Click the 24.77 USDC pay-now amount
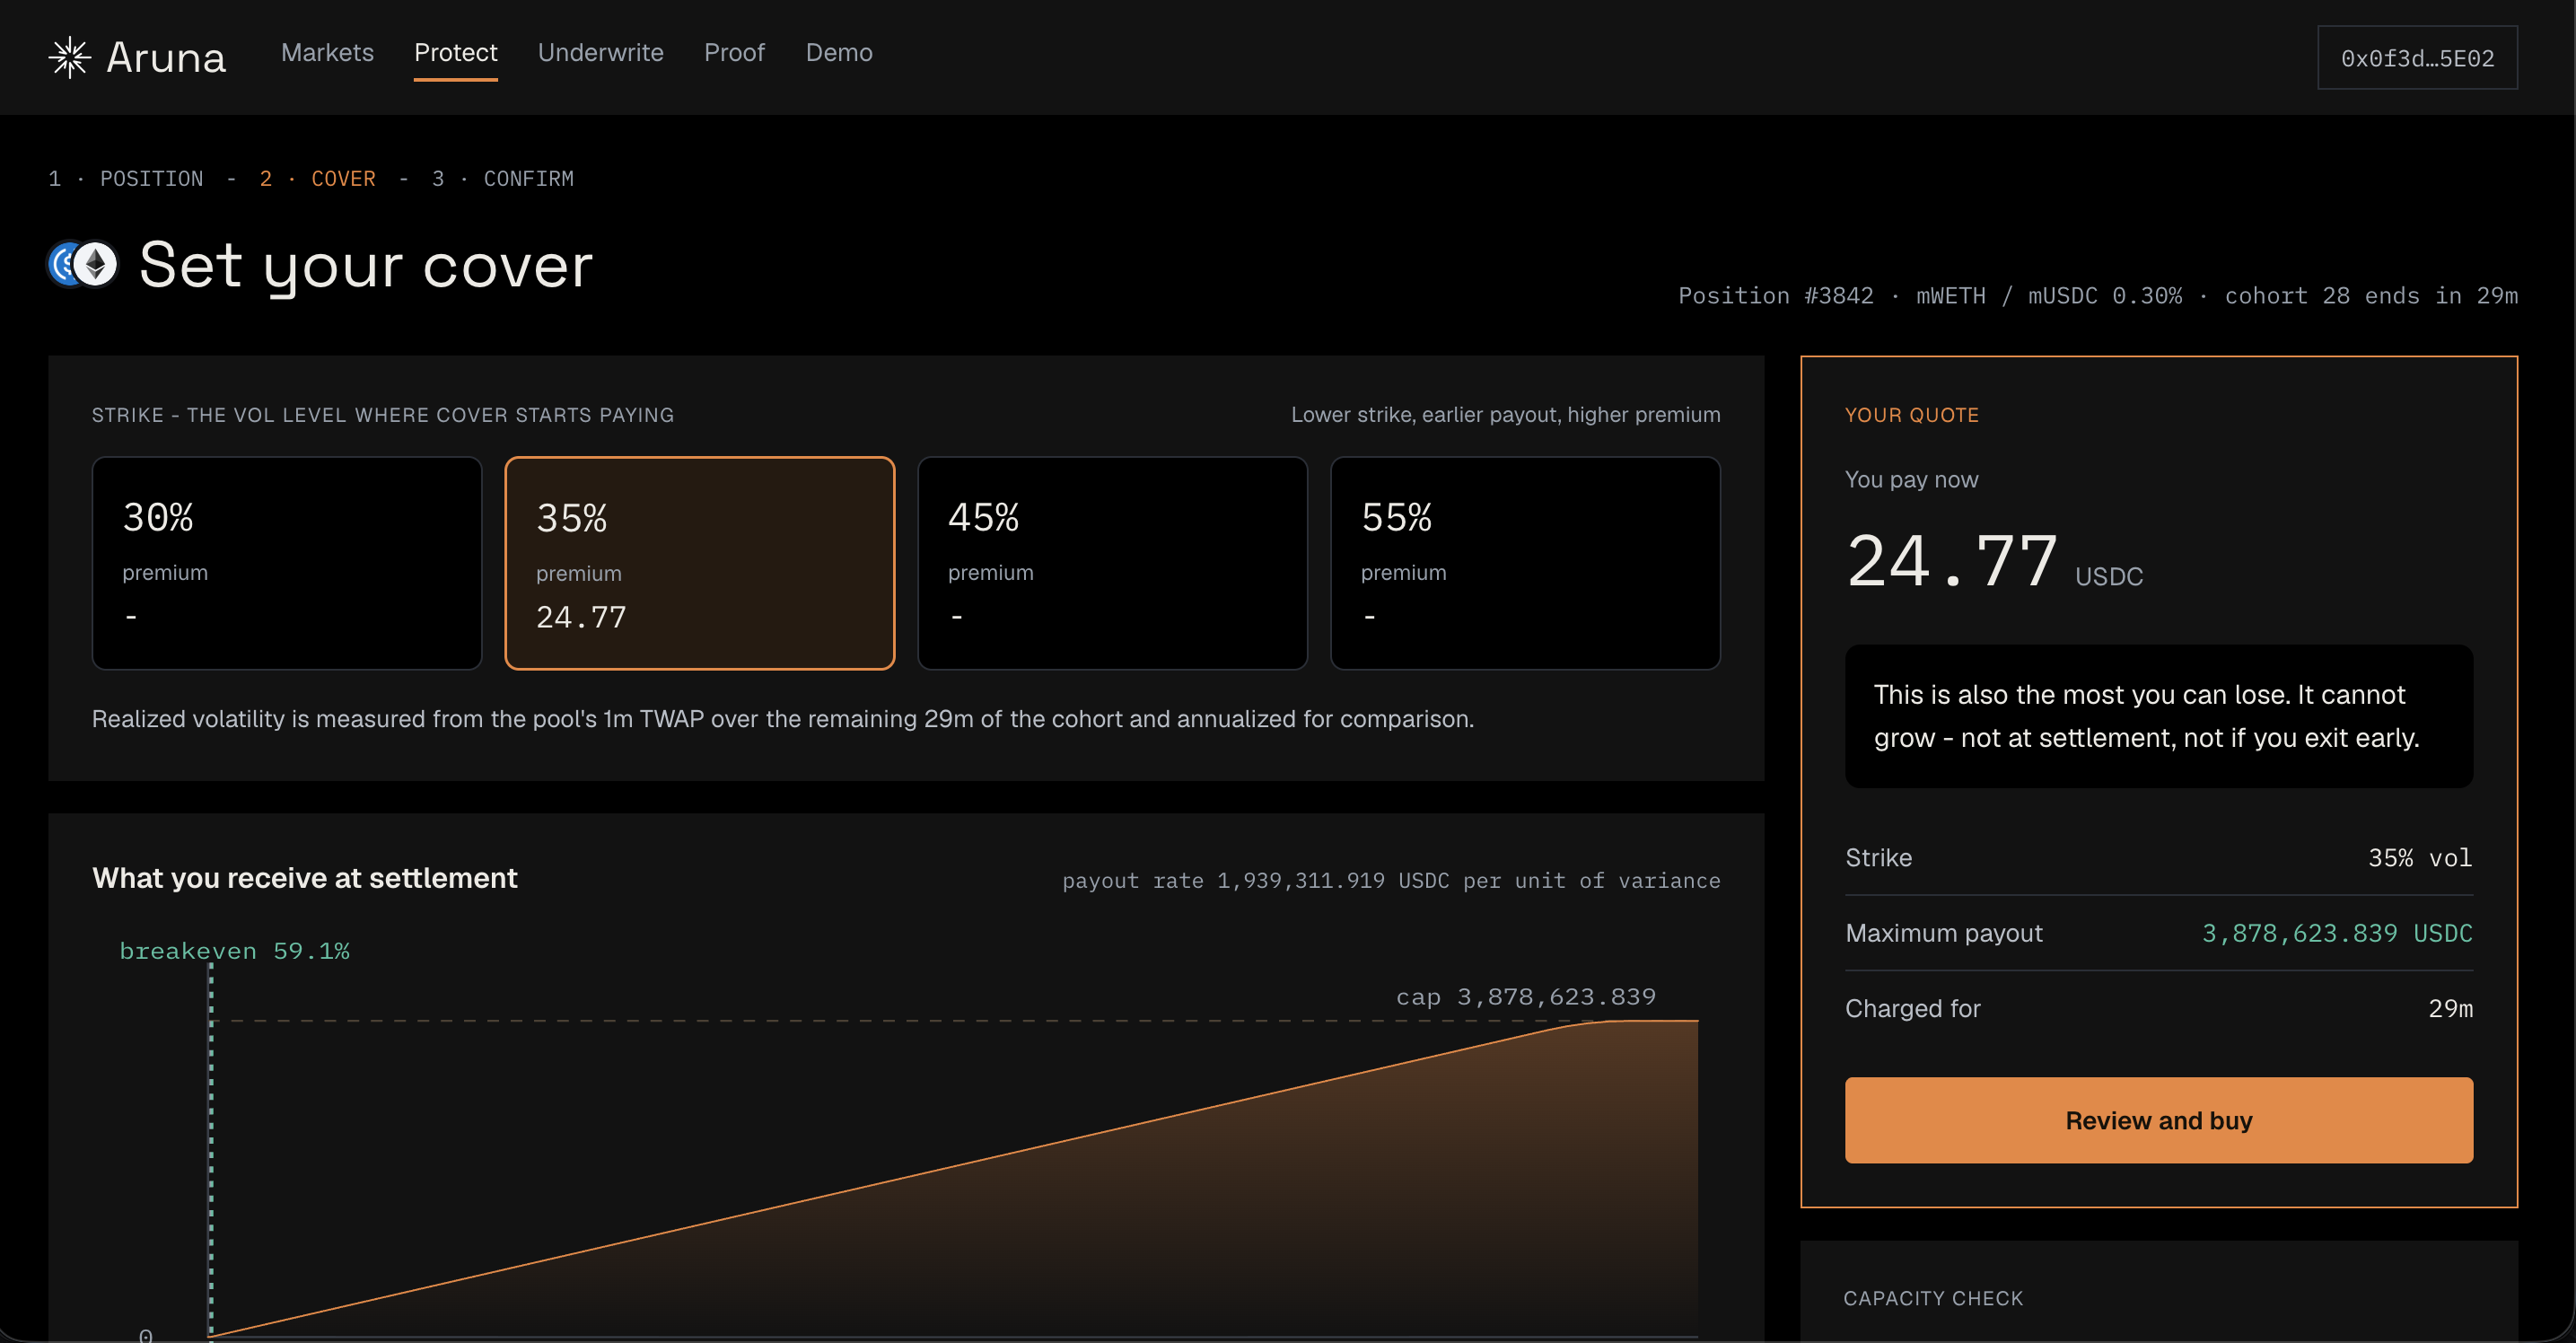The height and width of the screenshot is (1343, 2576). coord(1994,561)
